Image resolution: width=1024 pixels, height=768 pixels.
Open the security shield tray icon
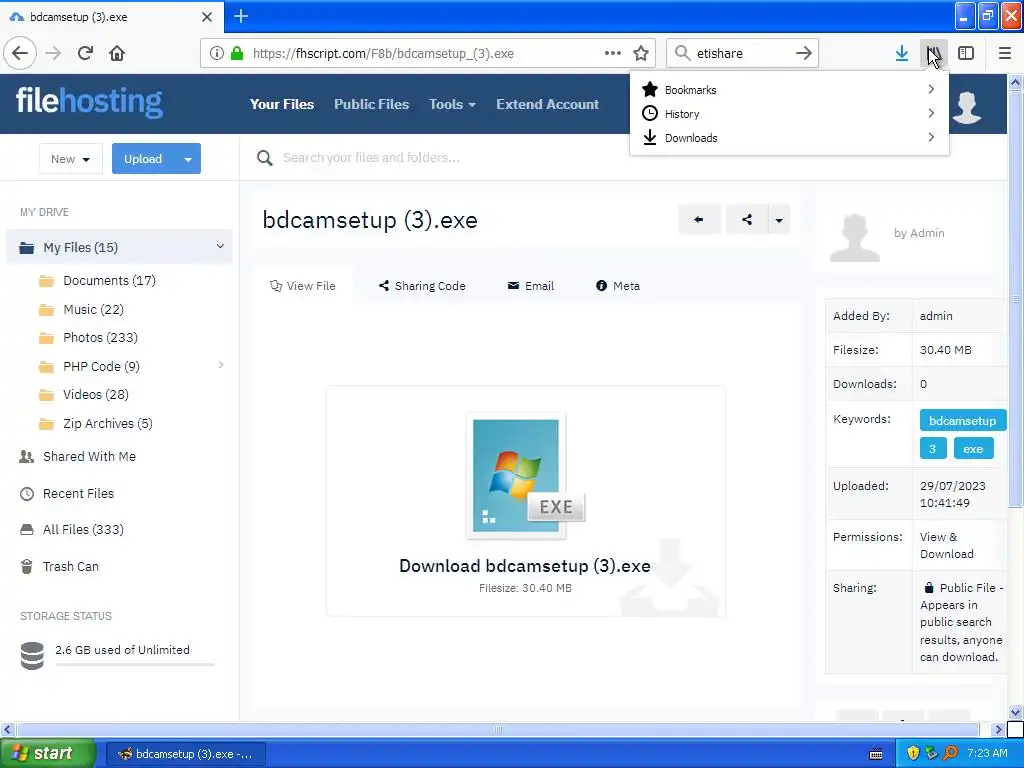[913, 753]
